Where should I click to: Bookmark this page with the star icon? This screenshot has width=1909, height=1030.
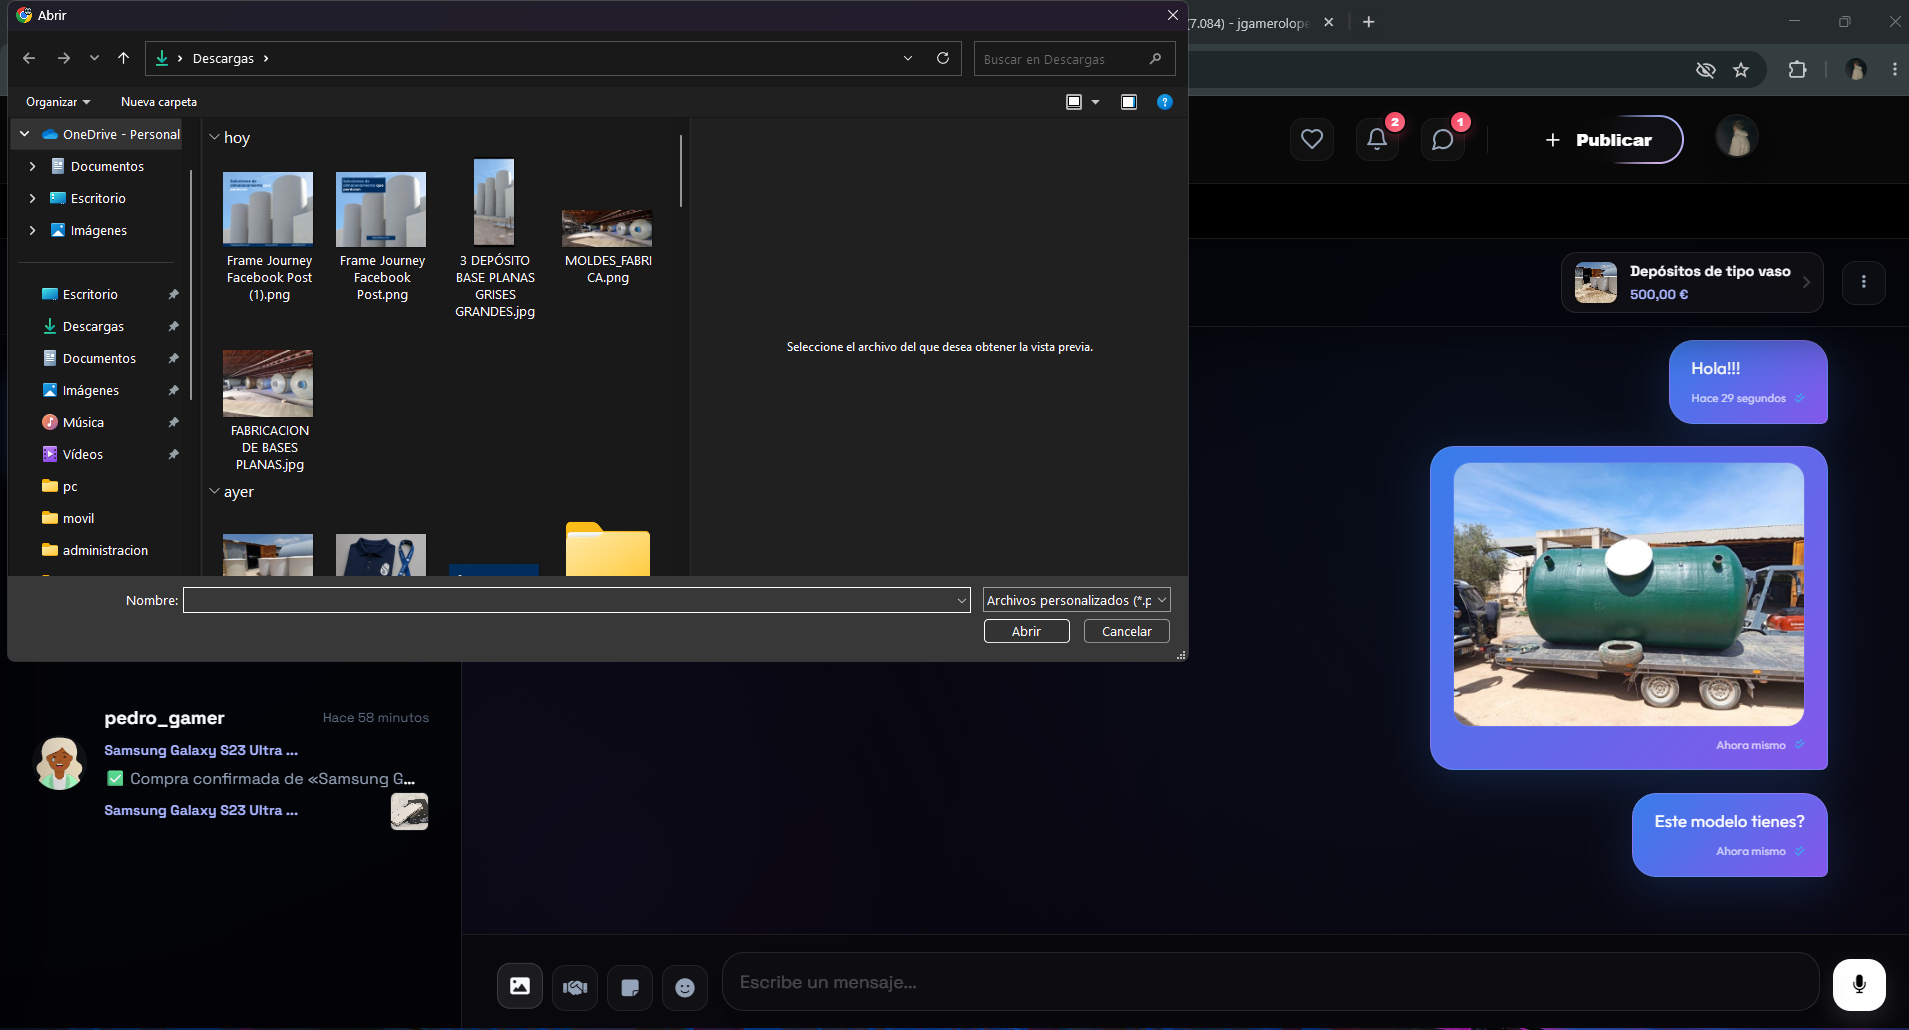pos(1741,69)
